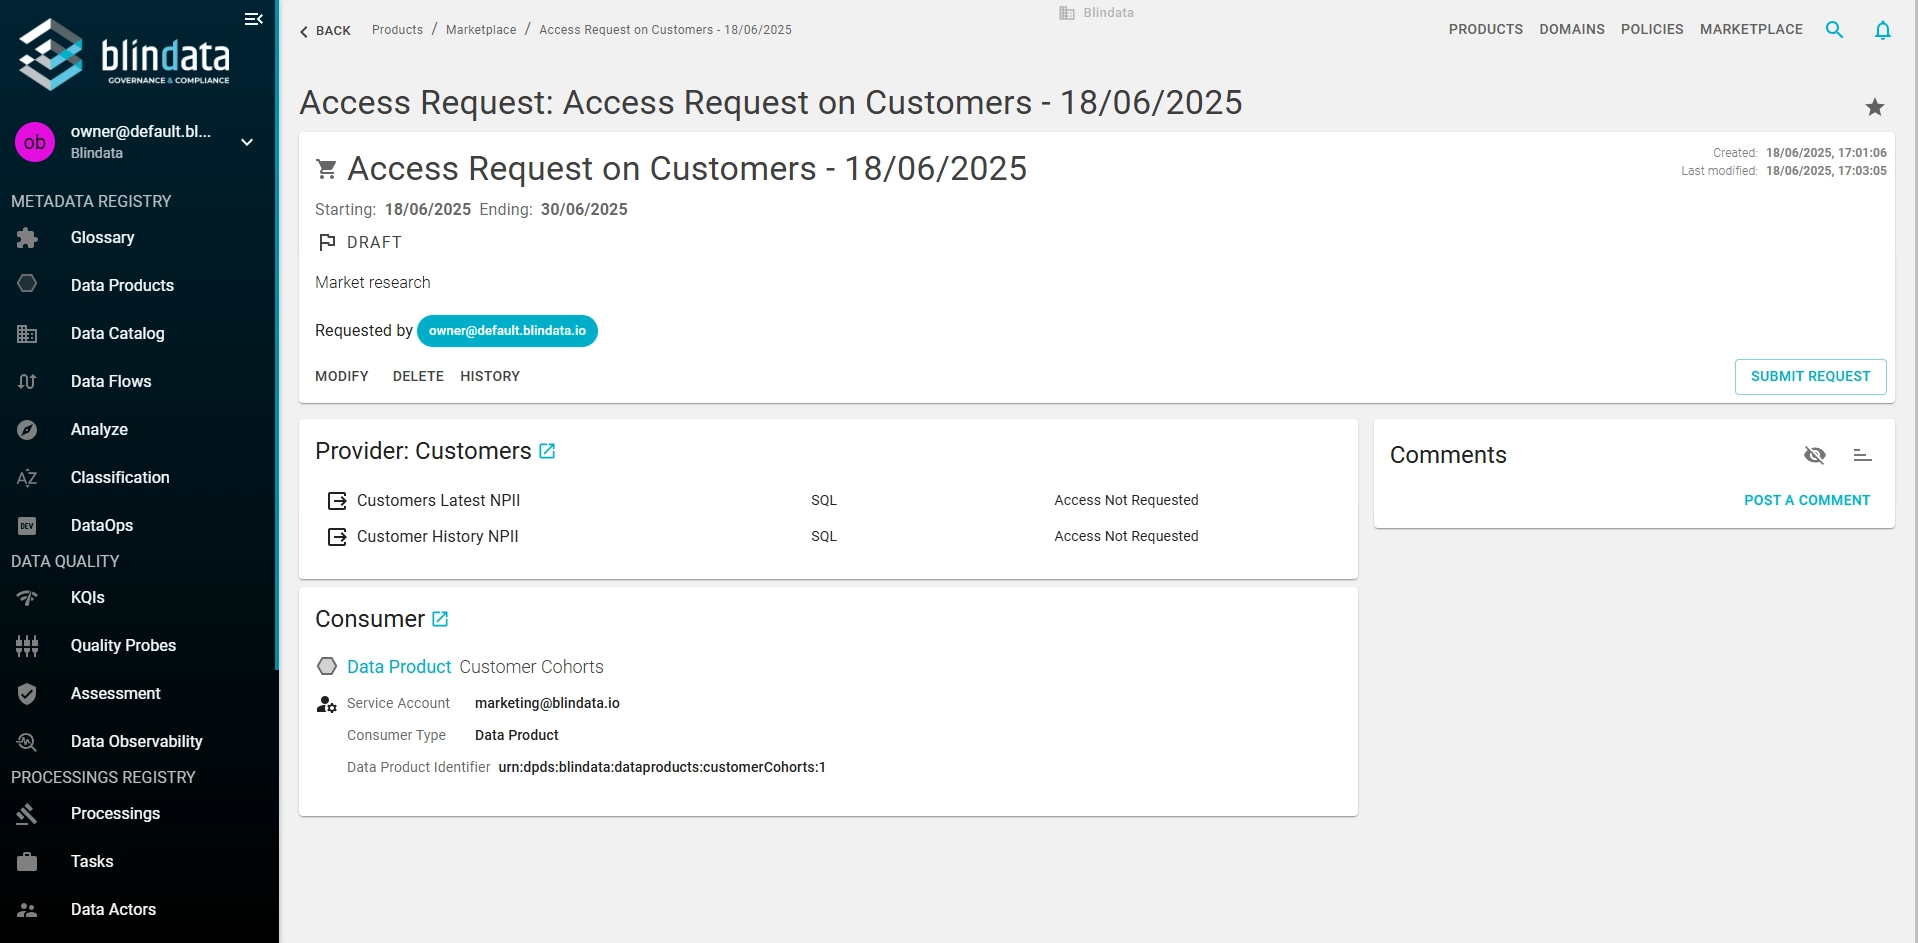Click Service Account person icon
Screen dimensions: 1918x943
[327, 704]
